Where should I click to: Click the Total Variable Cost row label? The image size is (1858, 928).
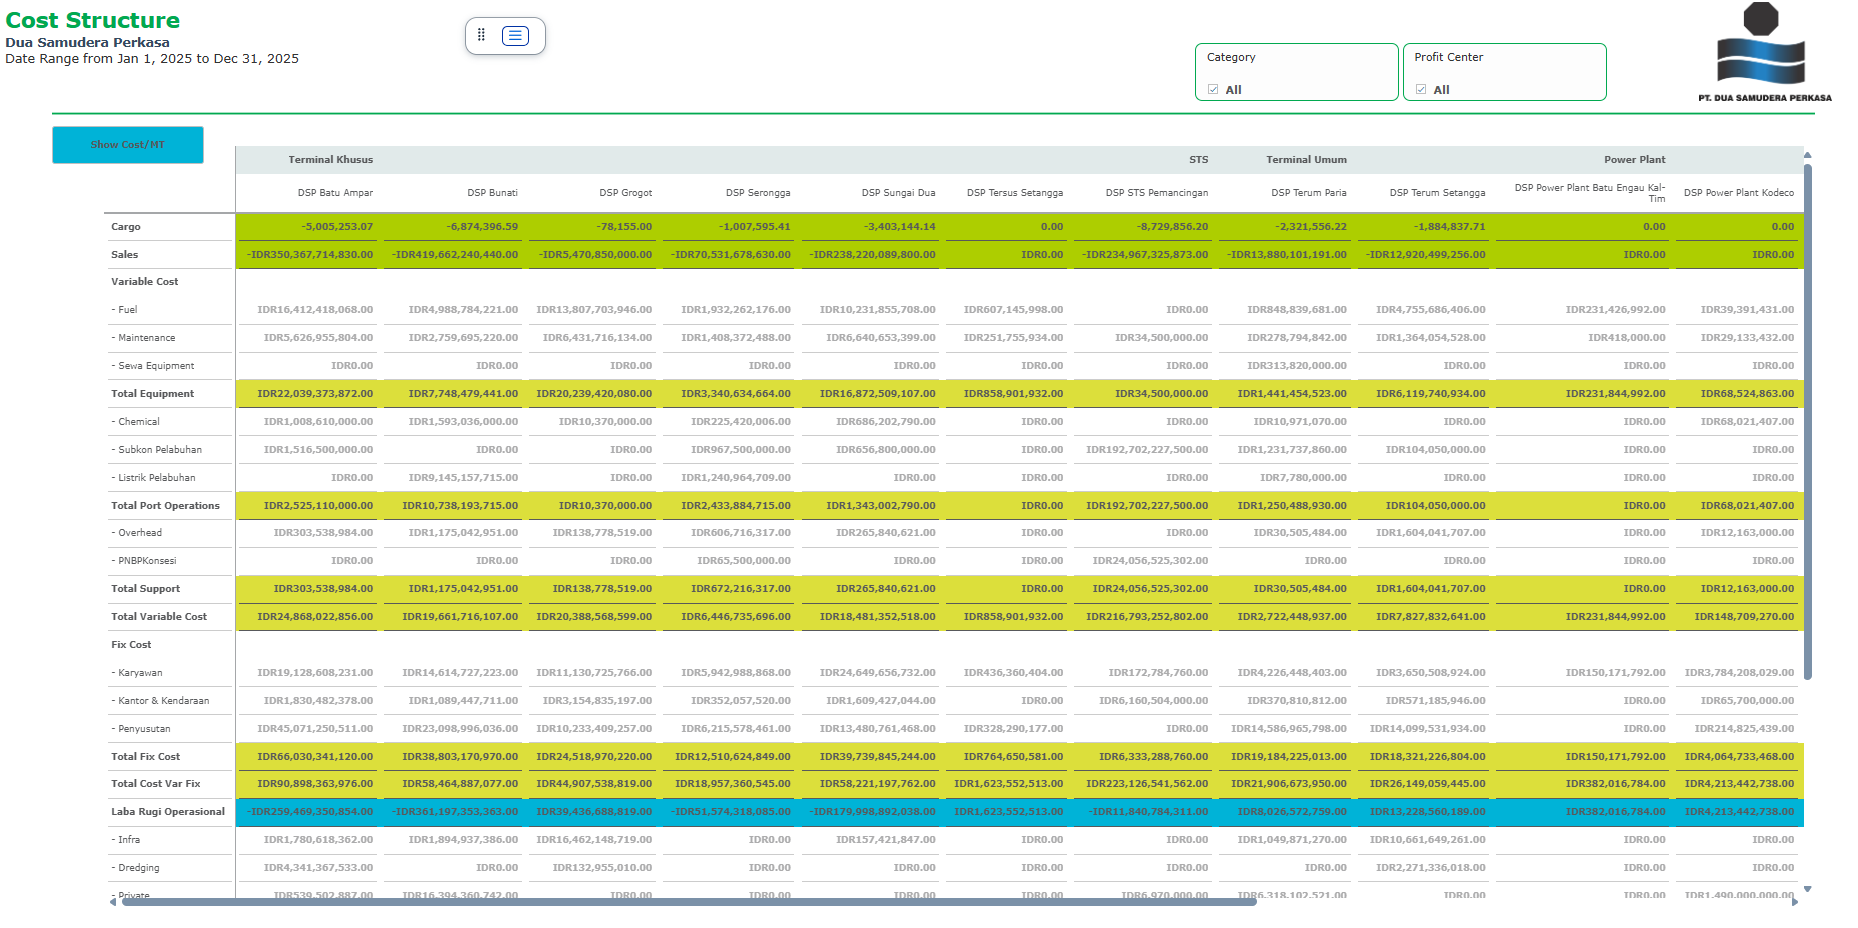(159, 617)
